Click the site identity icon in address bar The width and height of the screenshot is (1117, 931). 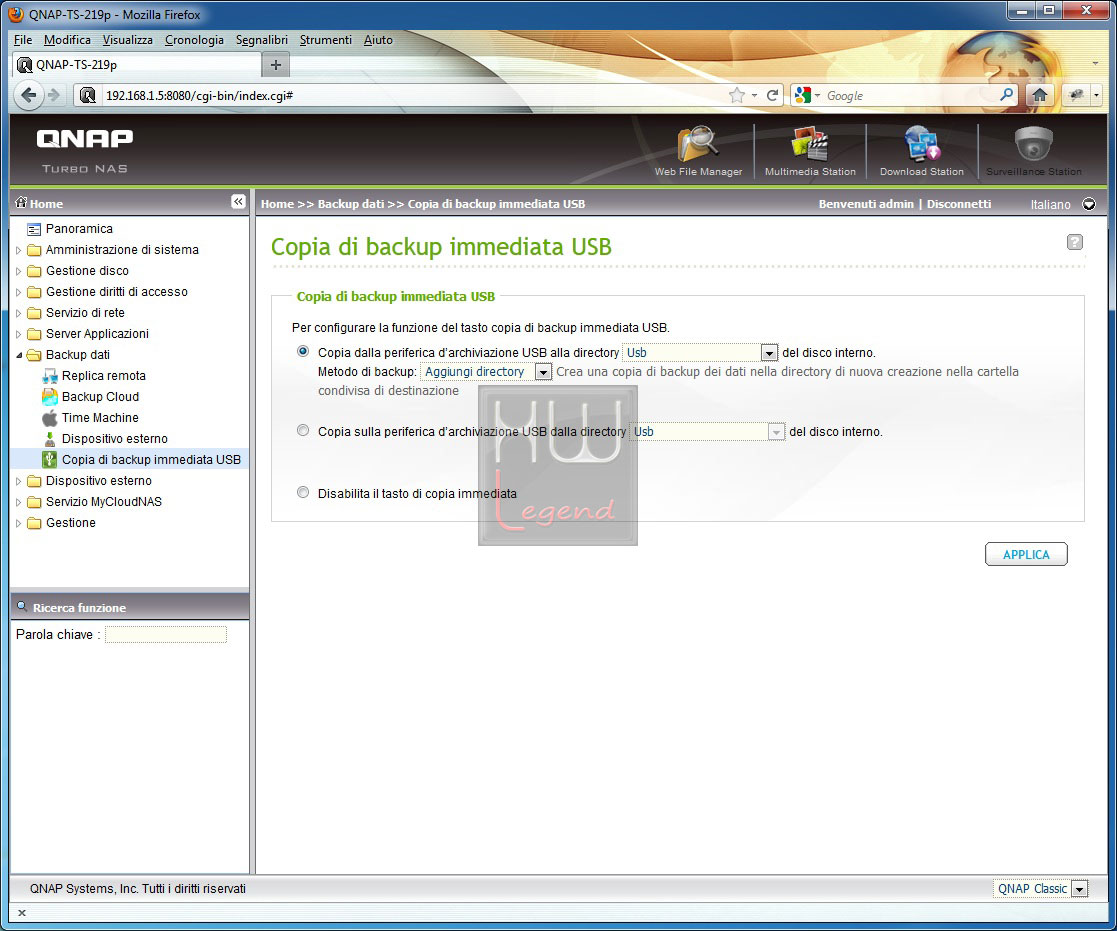coord(88,95)
